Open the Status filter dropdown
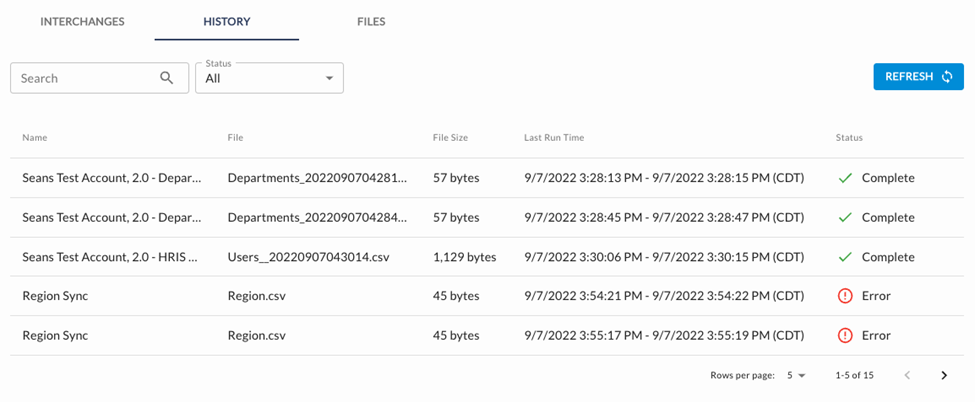 point(269,78)
